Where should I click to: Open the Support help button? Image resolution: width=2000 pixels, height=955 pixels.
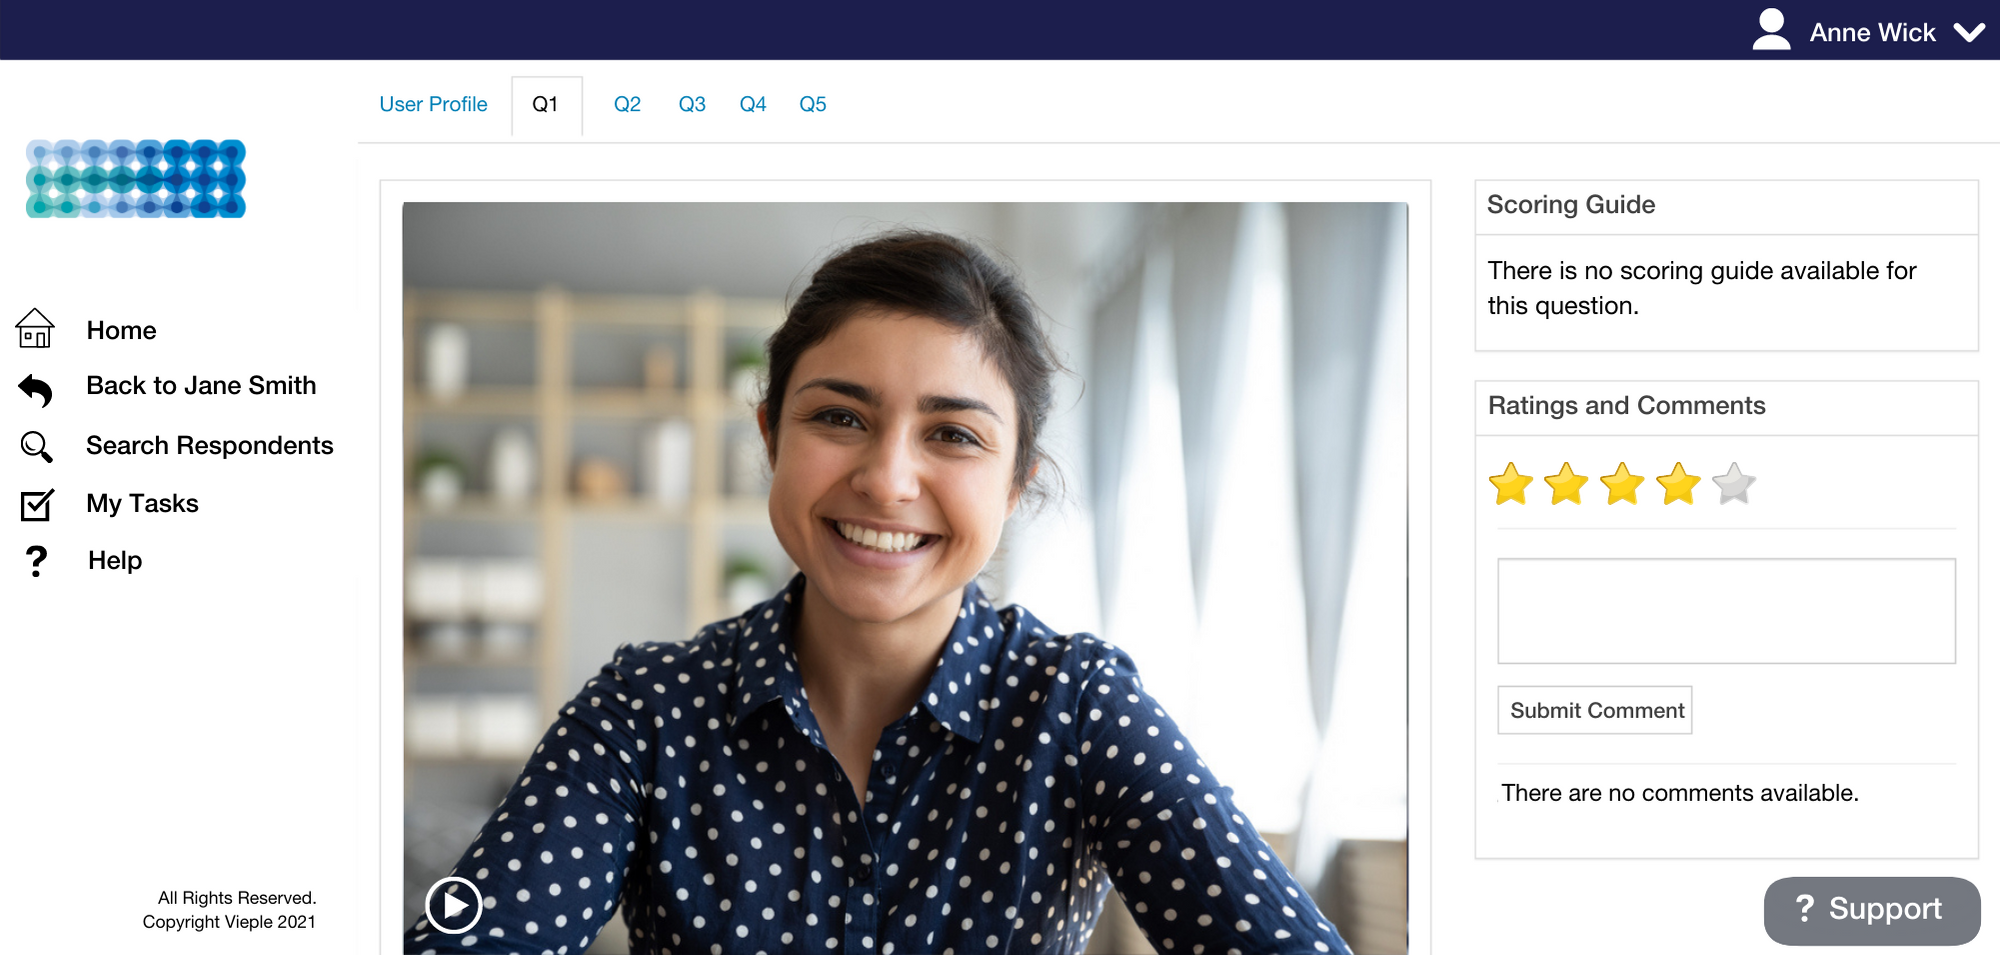[1871, 909]
